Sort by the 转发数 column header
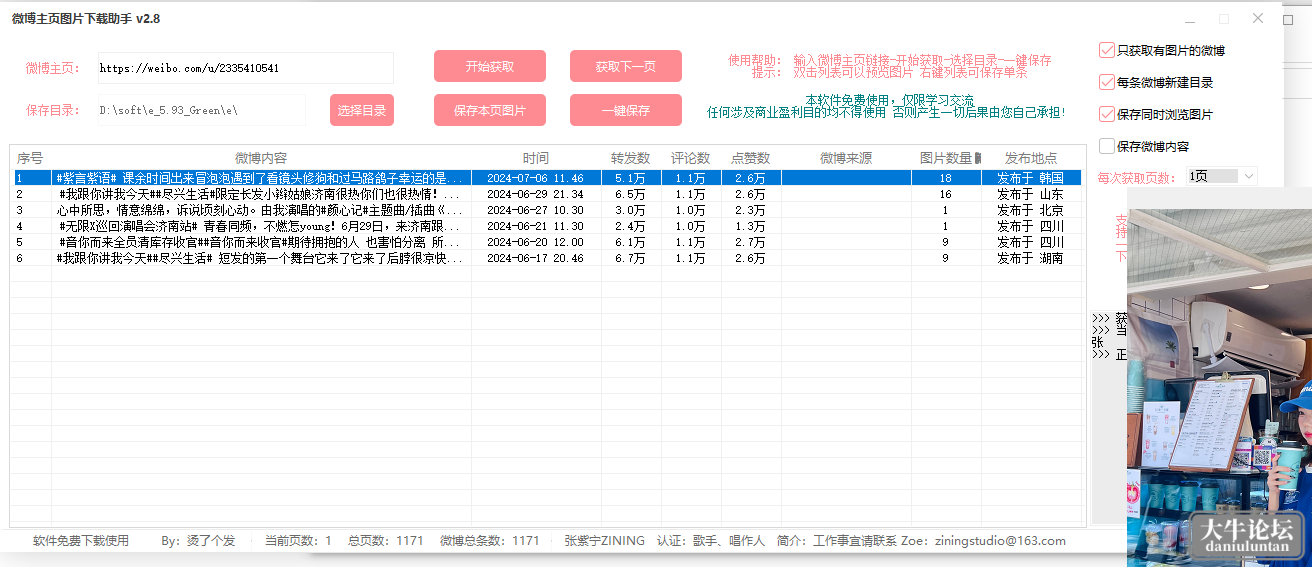 [631, 158]
